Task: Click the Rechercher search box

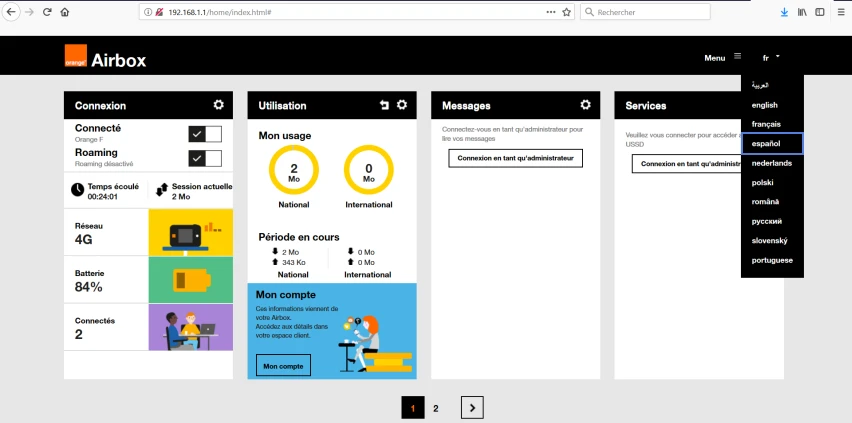Action: pyautogui.click(x=645, y=12)
